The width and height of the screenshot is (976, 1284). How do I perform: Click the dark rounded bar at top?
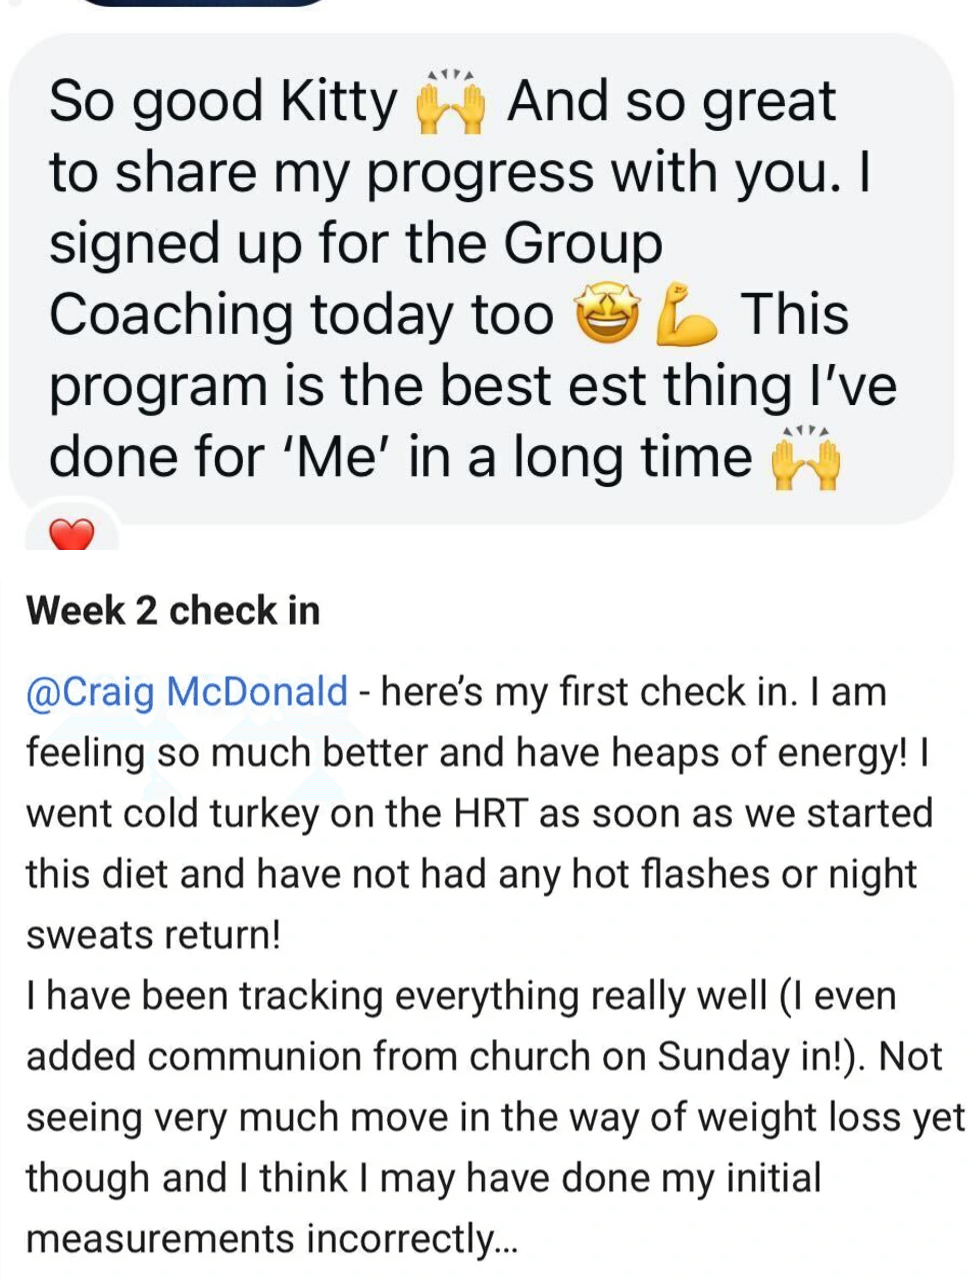[x=200, y=3]
